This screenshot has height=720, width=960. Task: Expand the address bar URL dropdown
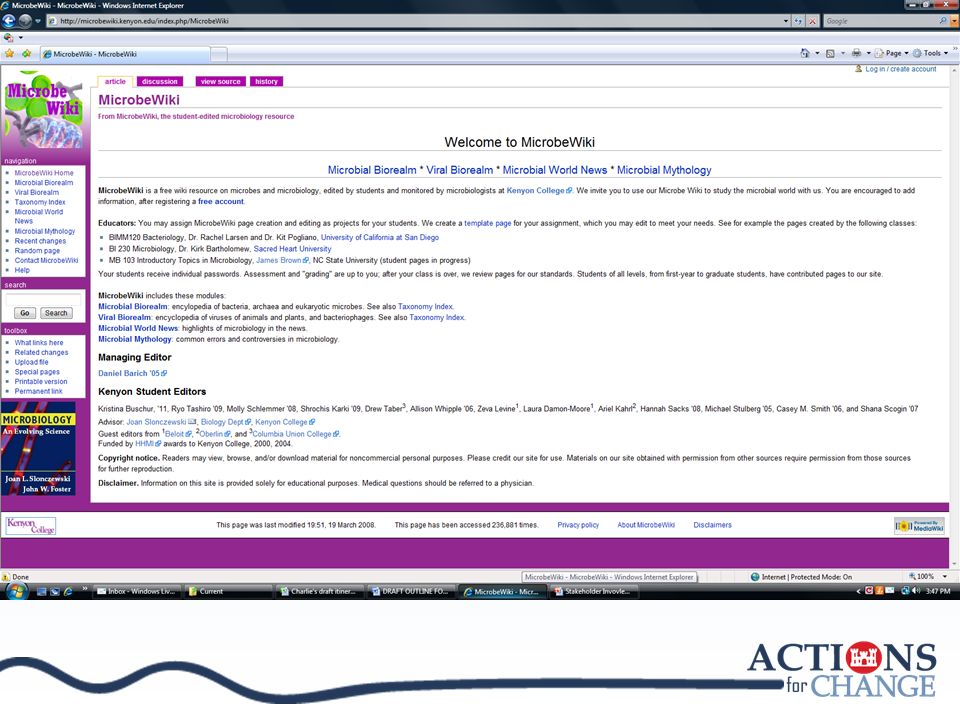(x=786, y=21)
